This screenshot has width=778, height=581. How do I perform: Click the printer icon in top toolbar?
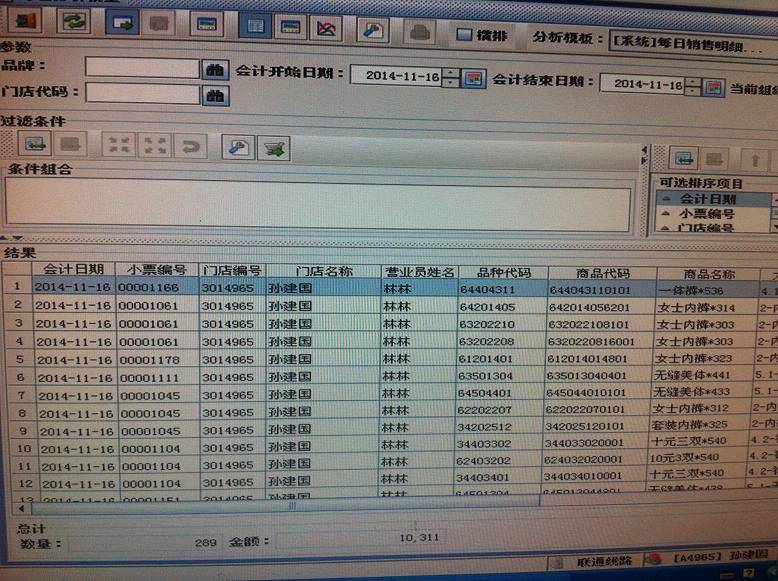pyautogui.click(x=419, y=31)
